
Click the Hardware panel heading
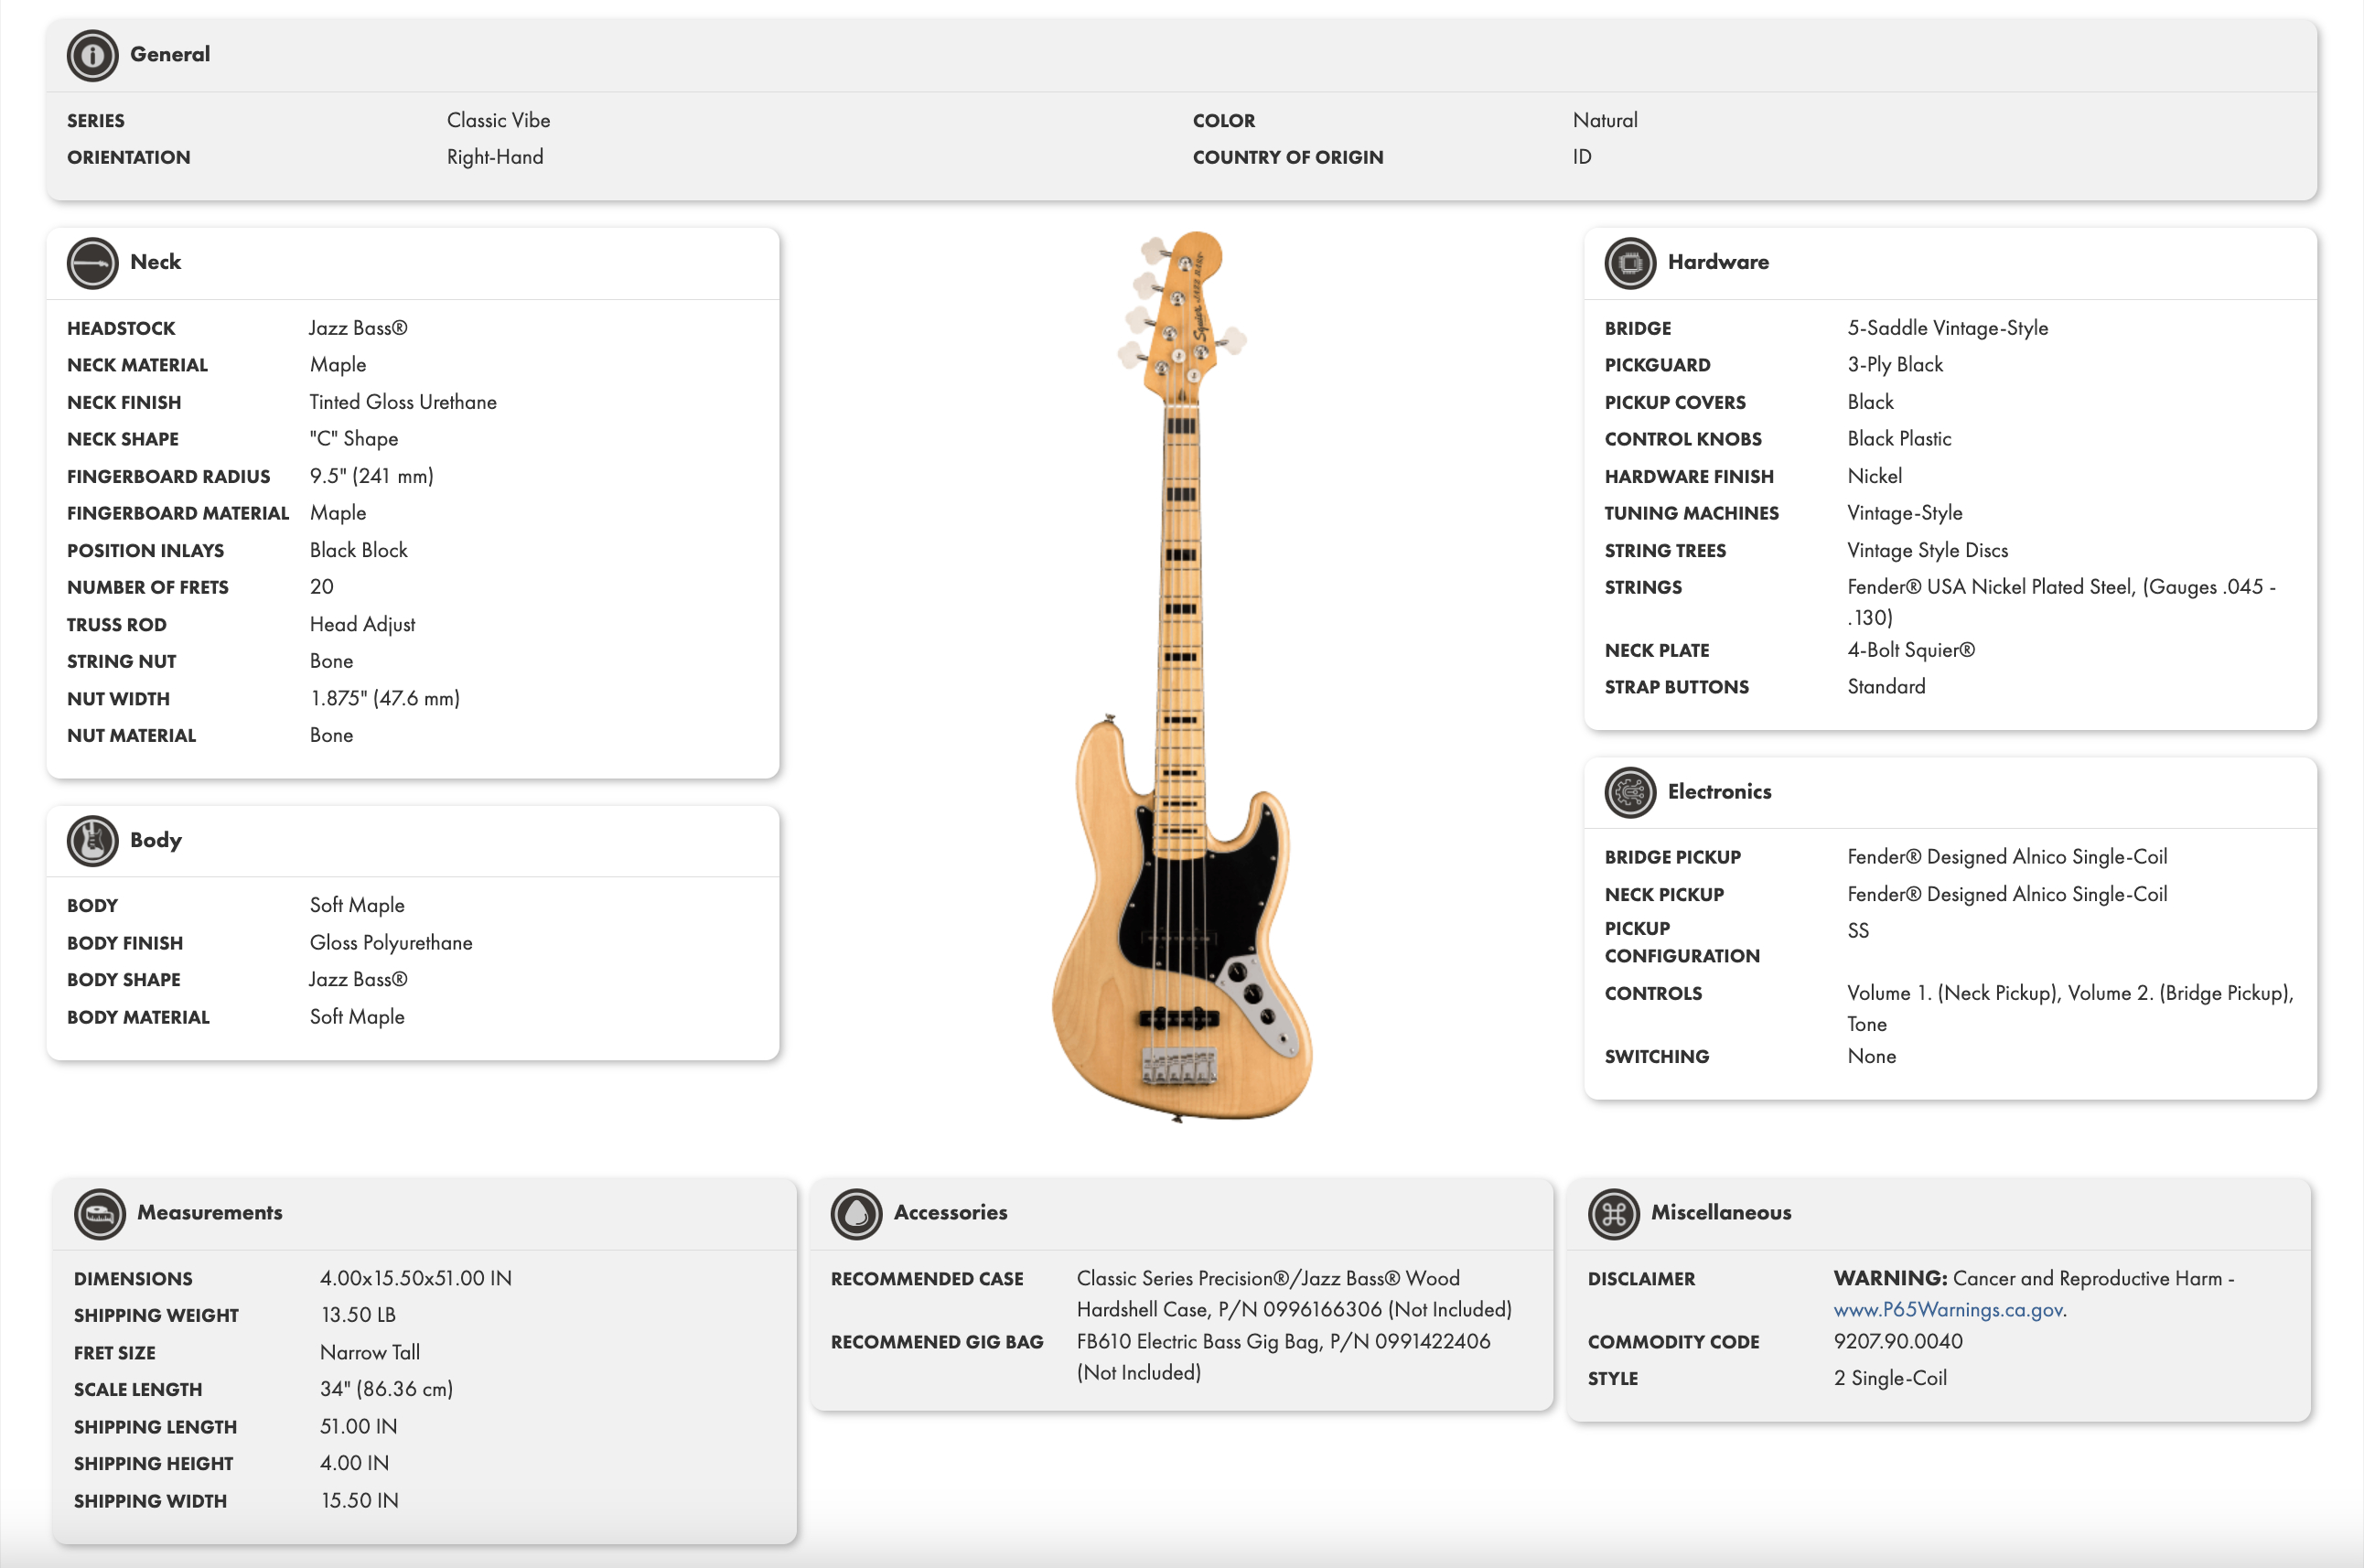pos(1718,262)
